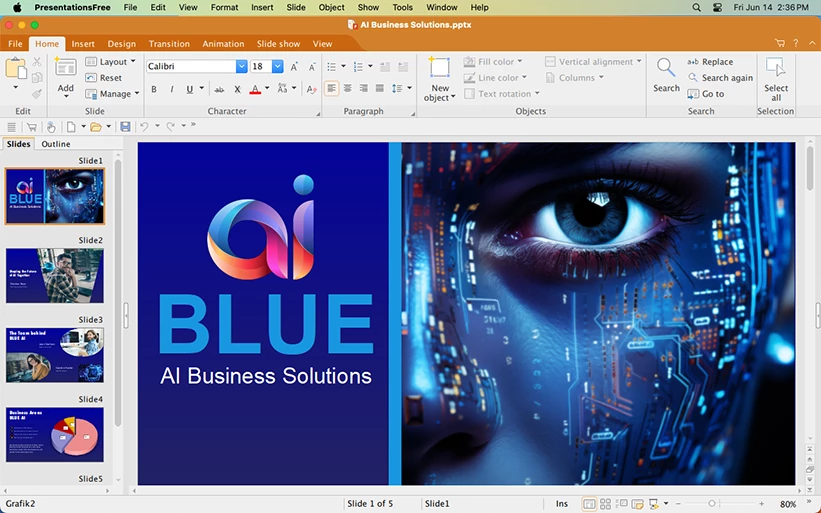Click the Select all icon

click(776, 68)
